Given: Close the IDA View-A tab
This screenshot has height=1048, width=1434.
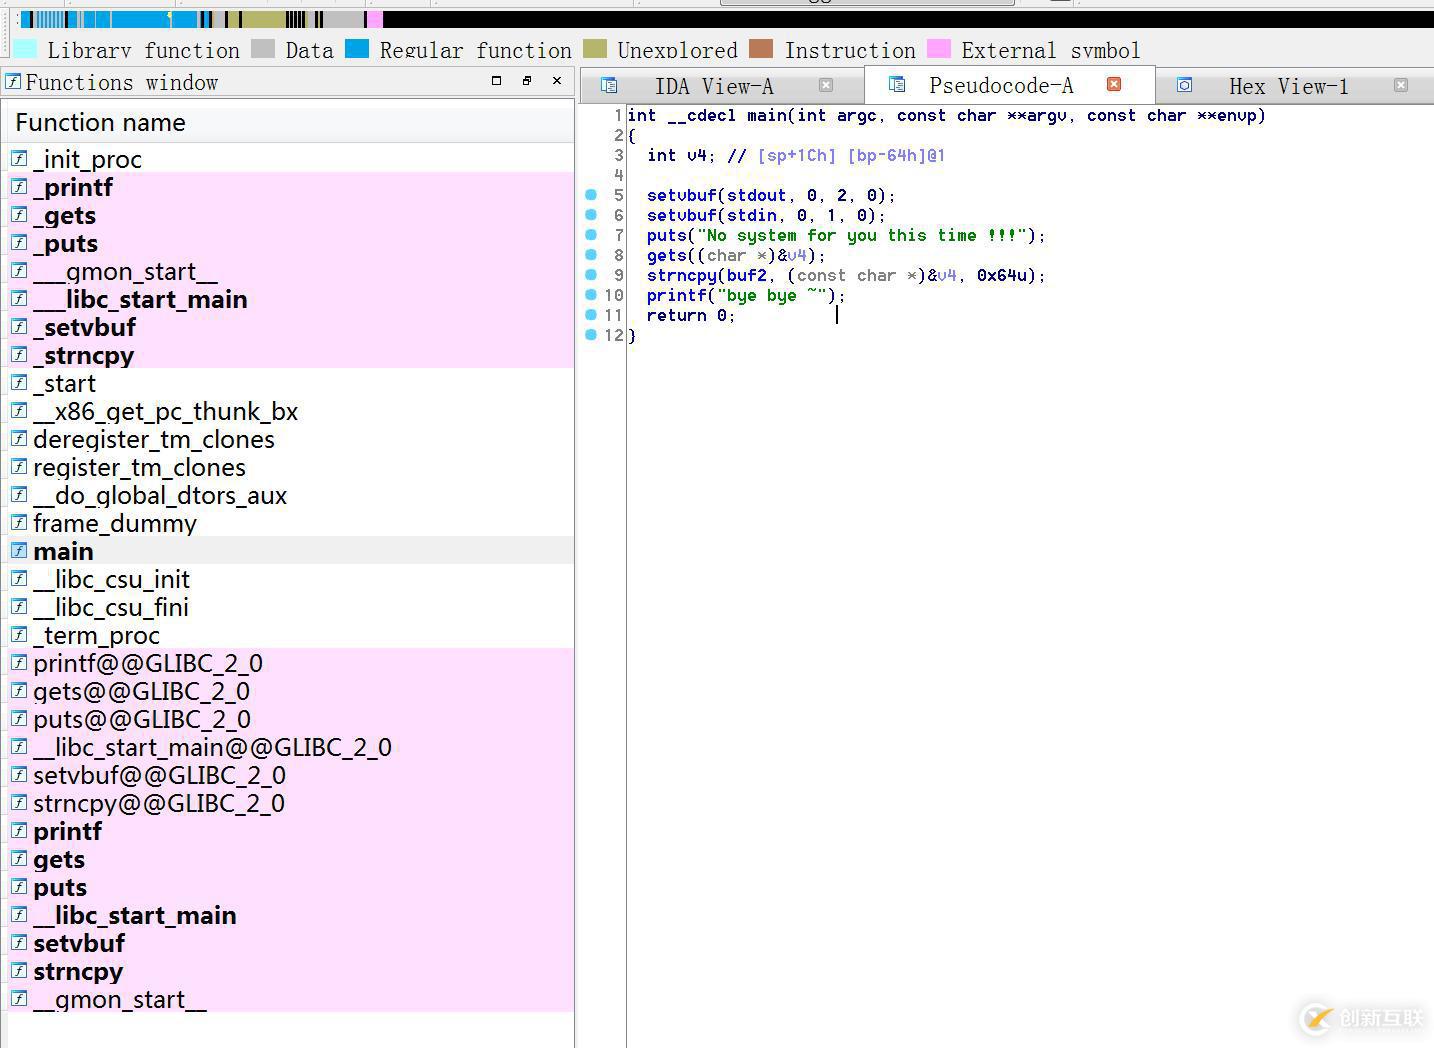Looking at the screenshot, I should 826,86.
